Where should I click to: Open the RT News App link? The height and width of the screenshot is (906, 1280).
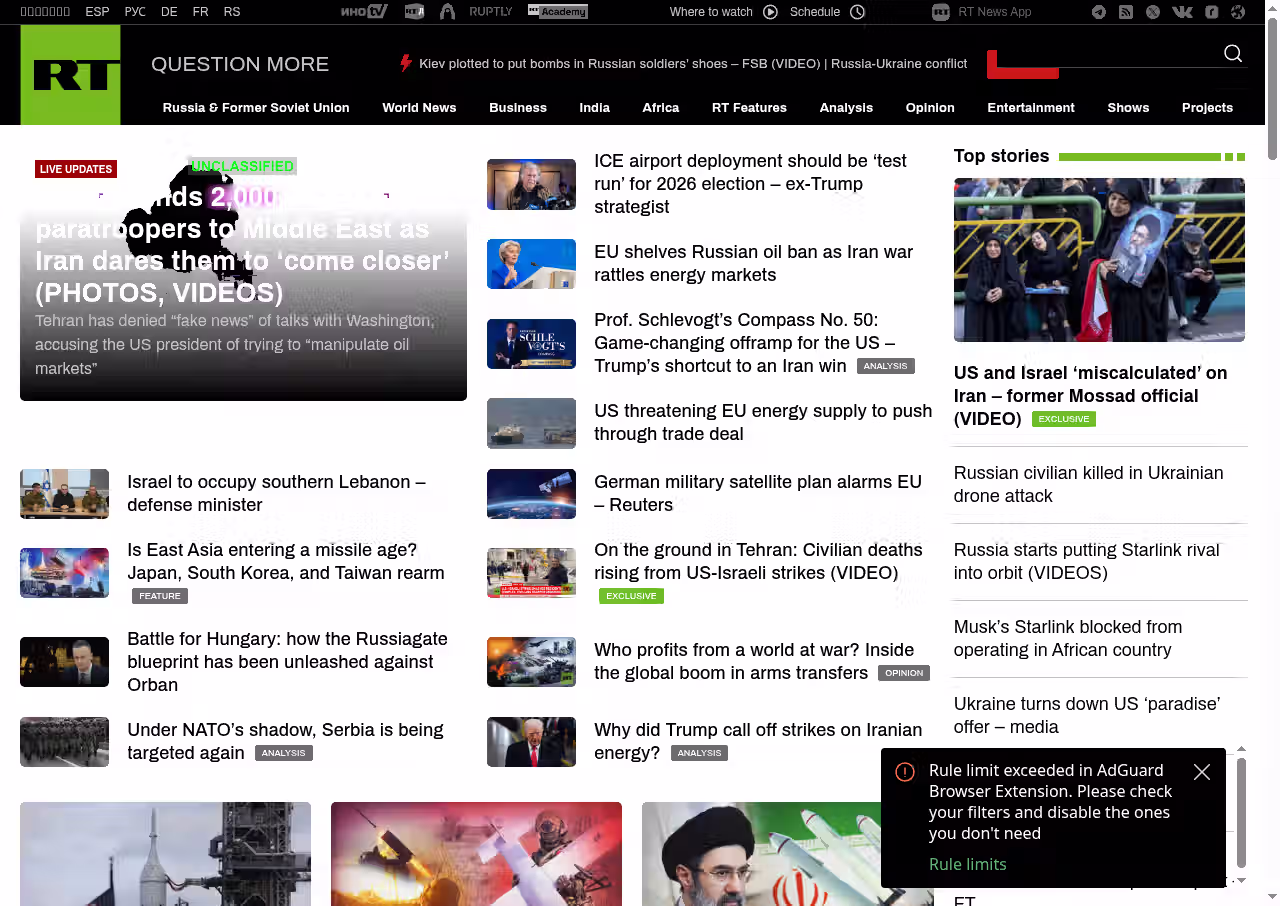[994, 12]
